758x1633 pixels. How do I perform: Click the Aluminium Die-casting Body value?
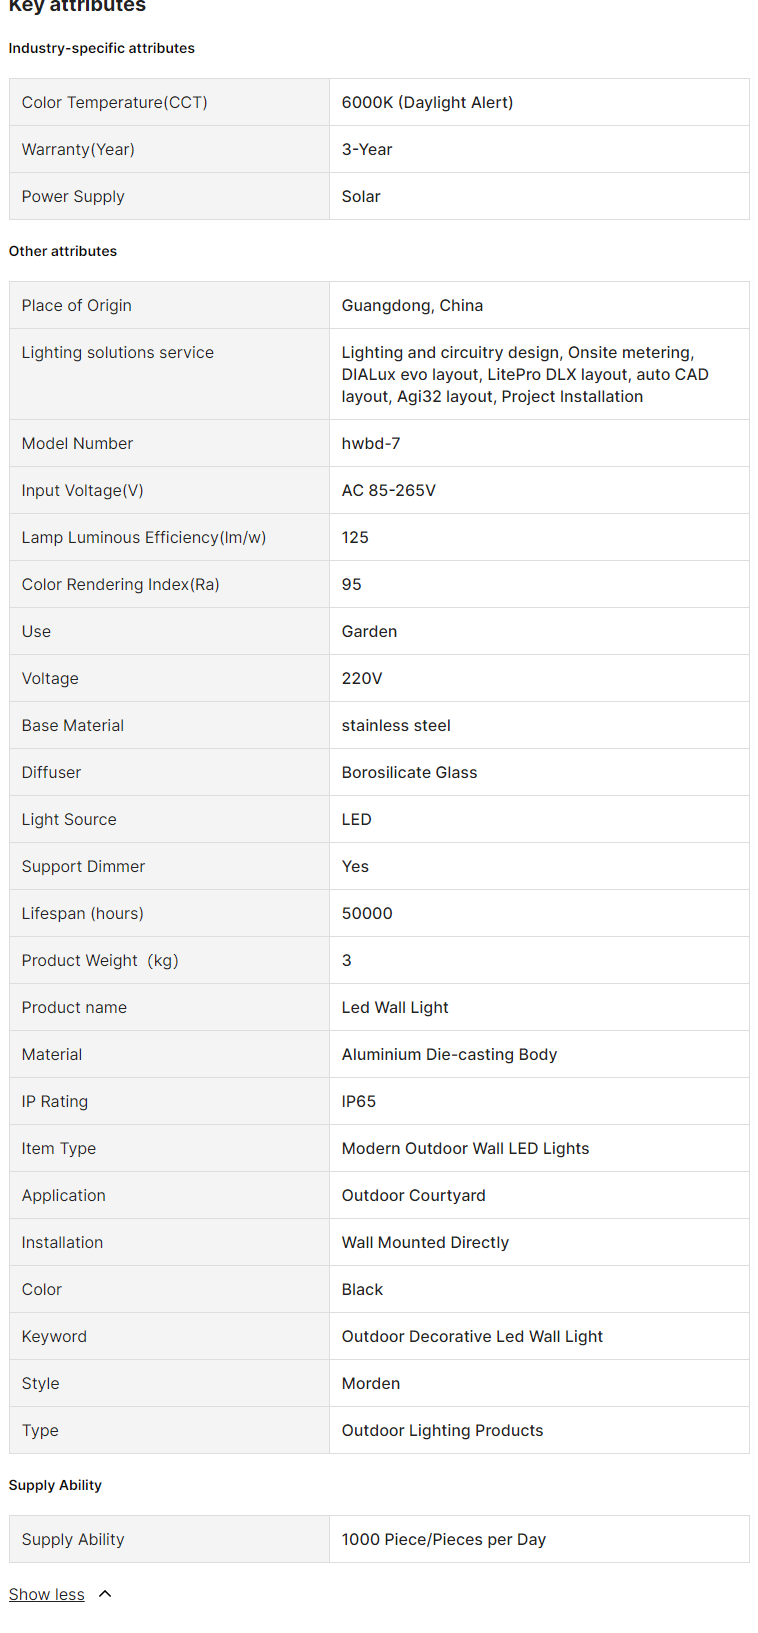449,1054
